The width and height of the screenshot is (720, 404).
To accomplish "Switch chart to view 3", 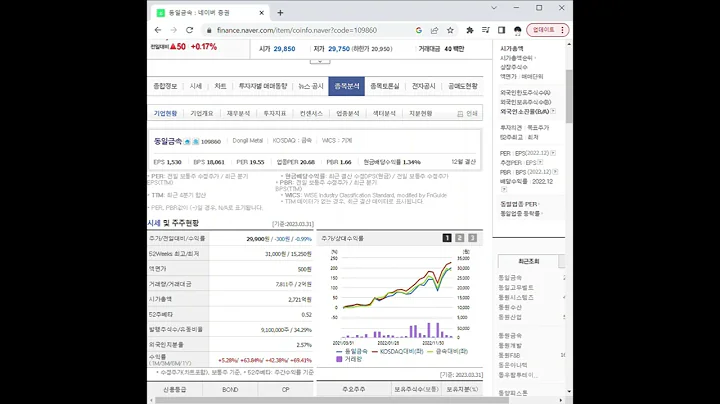I will (x=472, y=238).
